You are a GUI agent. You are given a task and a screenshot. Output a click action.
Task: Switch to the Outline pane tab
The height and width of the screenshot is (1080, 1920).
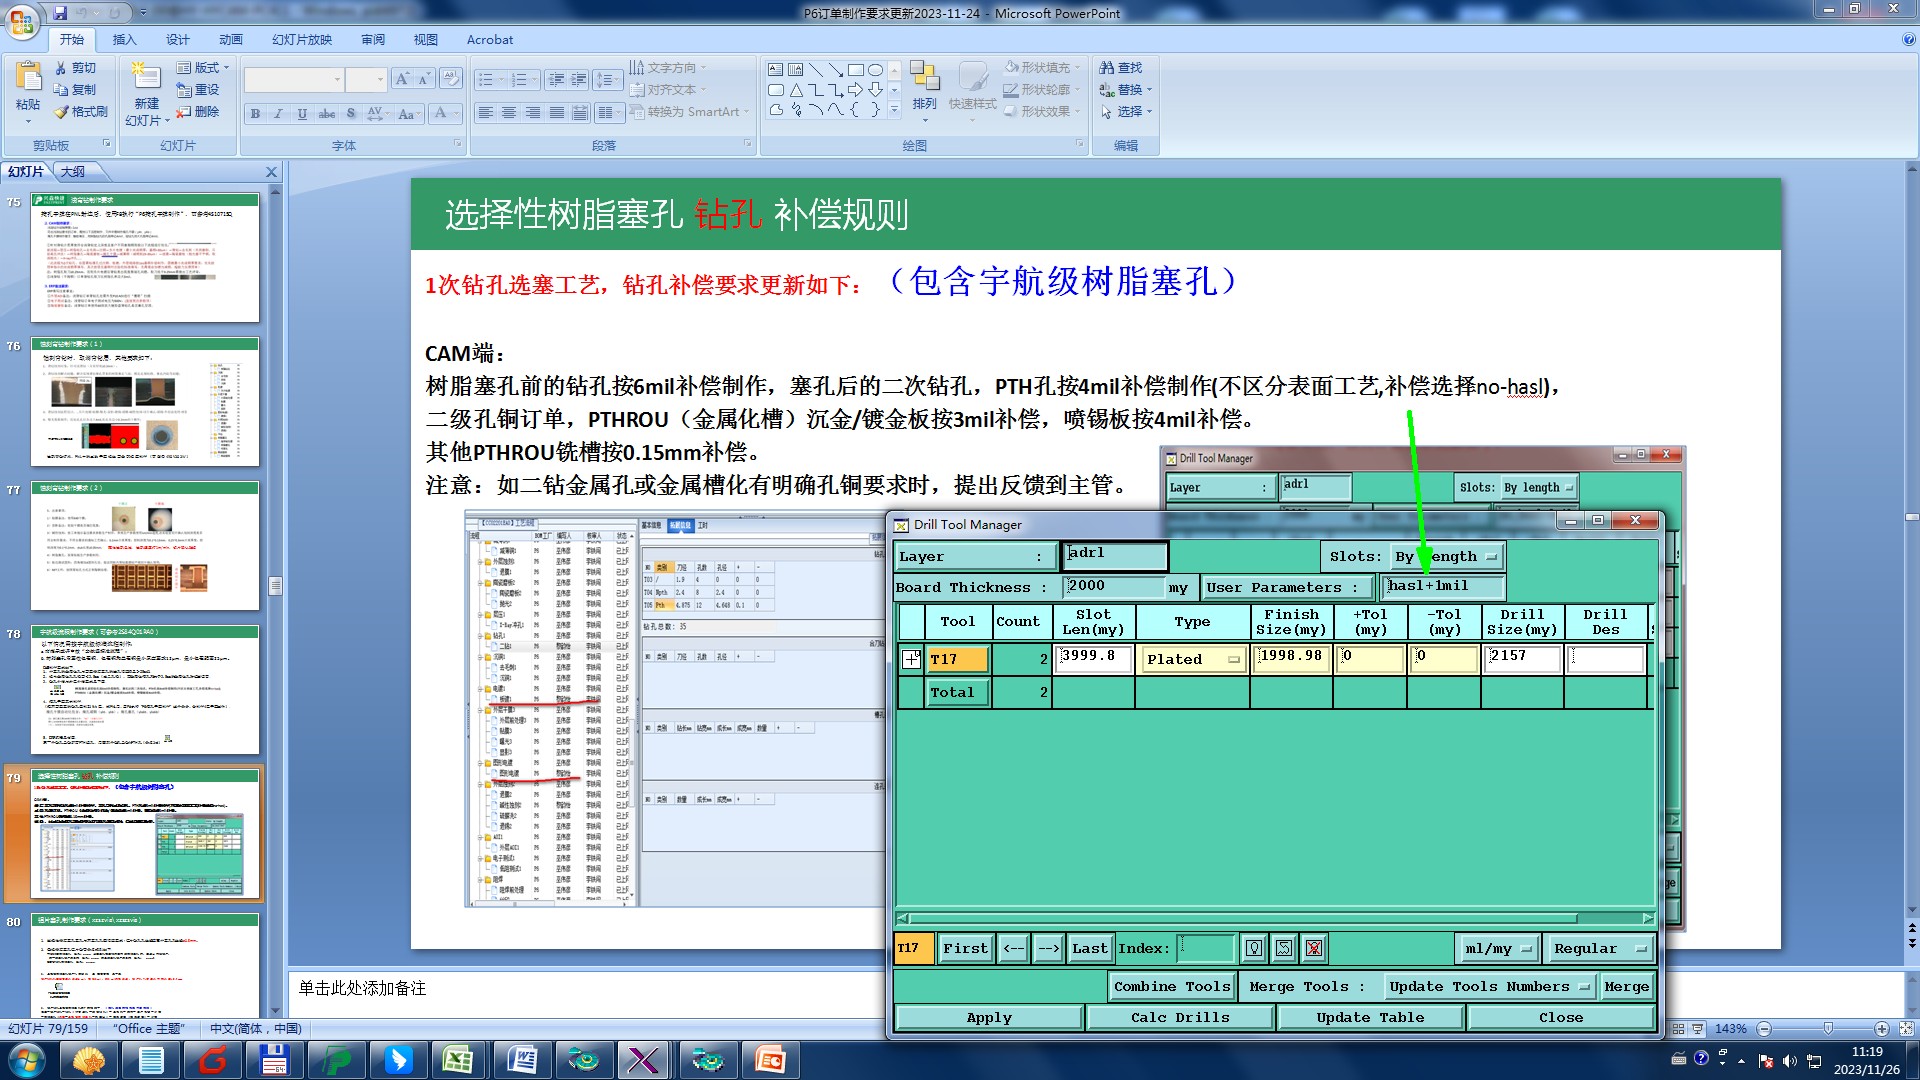73,171
